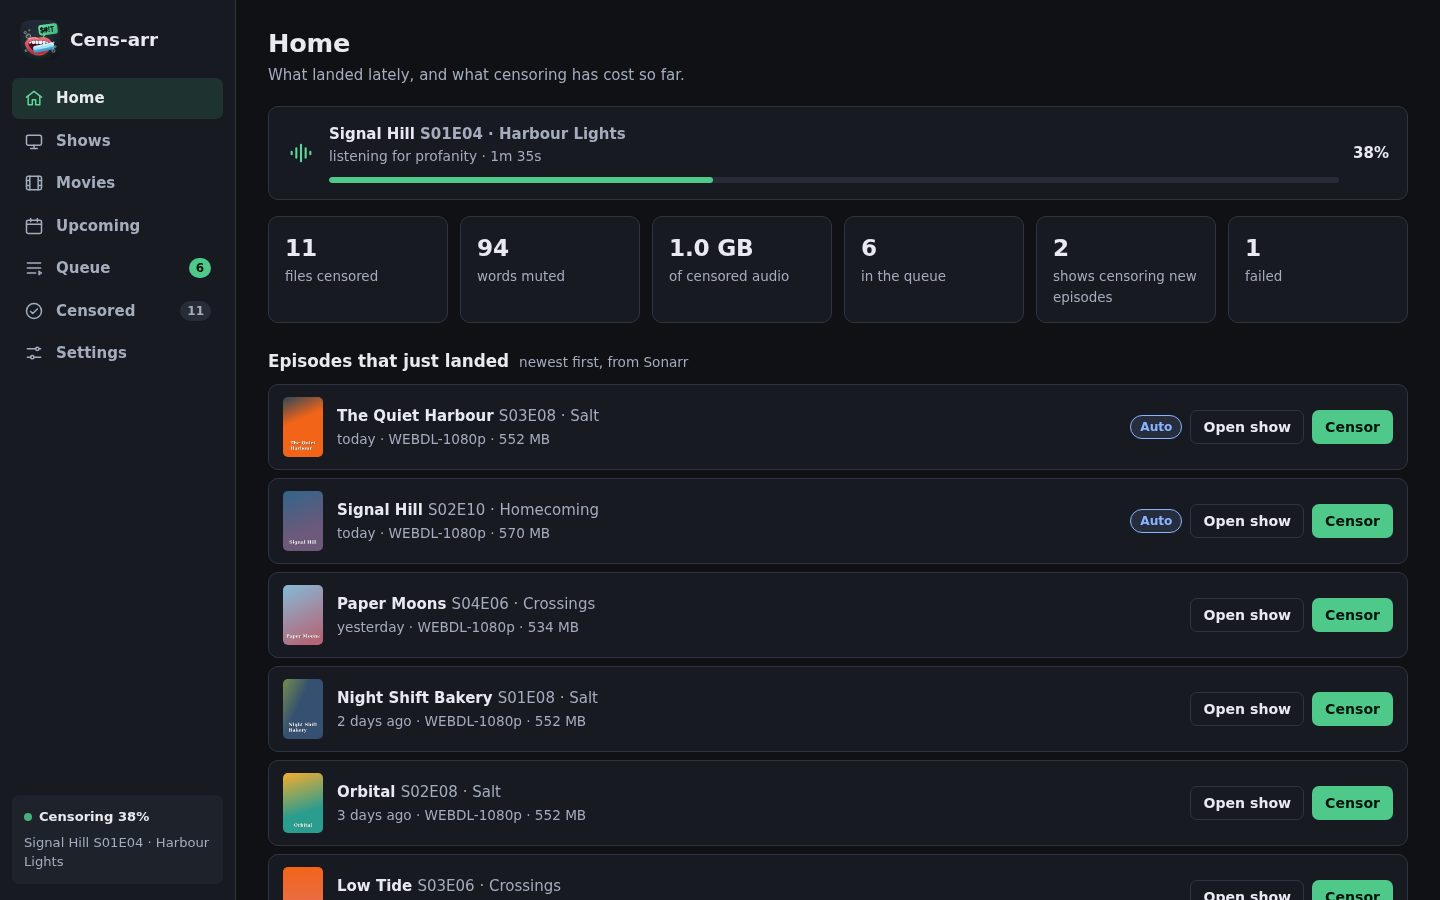Click the 2 shows censoring new episodes card
This screenshot has height=900, width=1440.
[x=1126, y=270]
